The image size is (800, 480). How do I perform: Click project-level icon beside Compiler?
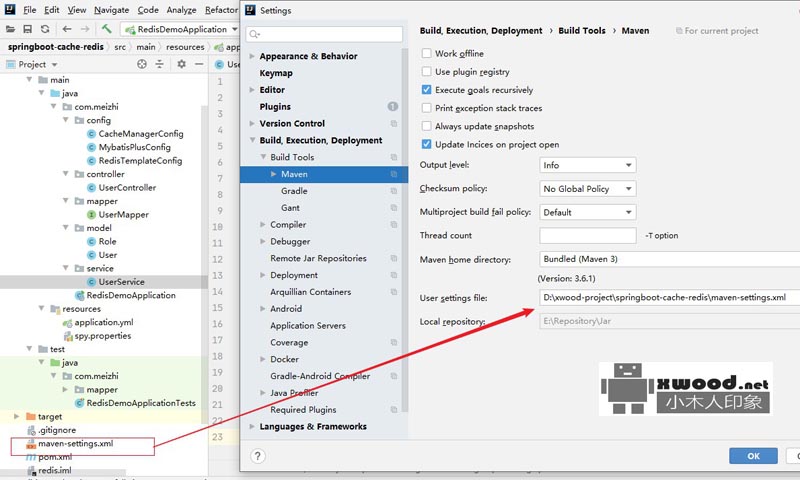coord(393,224)
